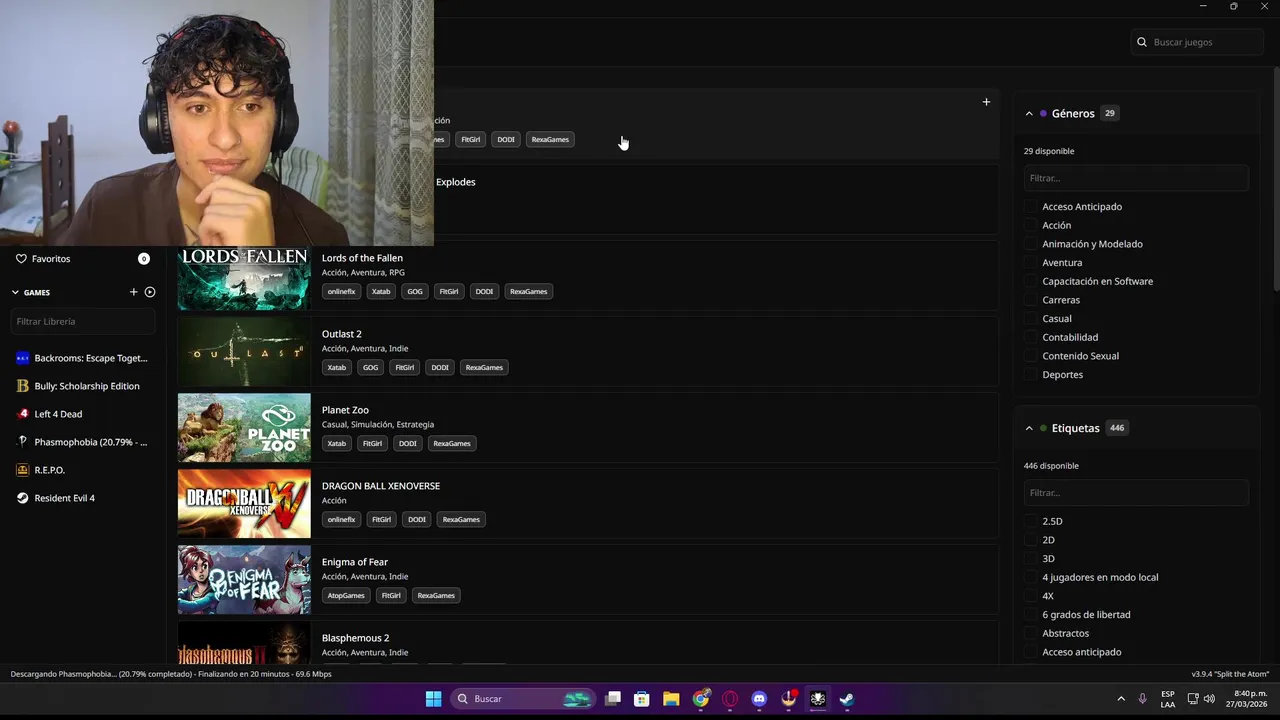Click the play circle icon beside GAMES
Viewport: 1280px width, 720px height.
click(x=150, y=292)
